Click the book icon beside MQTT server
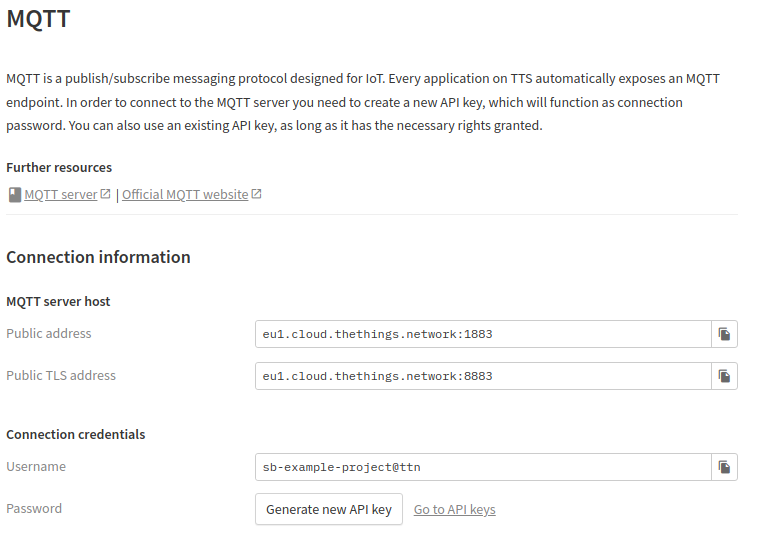The height and width of the screenshot is (550, 761). [14, 195]
